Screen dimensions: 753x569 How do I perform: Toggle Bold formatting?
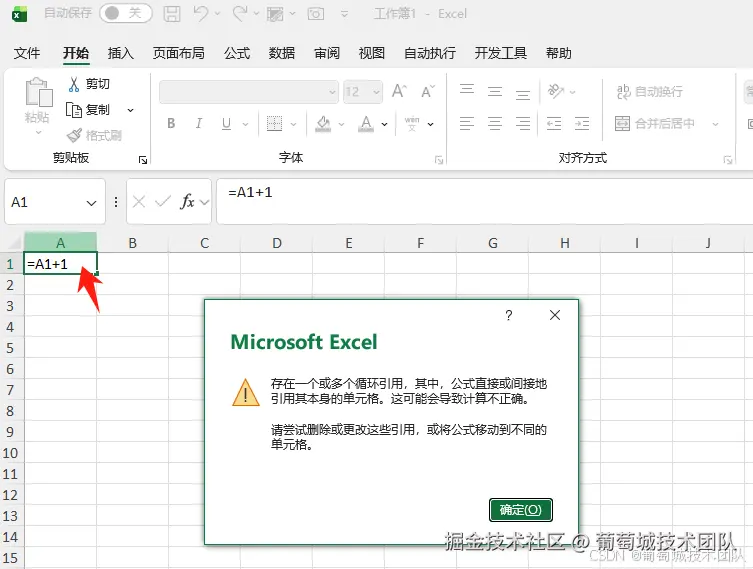click(171, 123)
